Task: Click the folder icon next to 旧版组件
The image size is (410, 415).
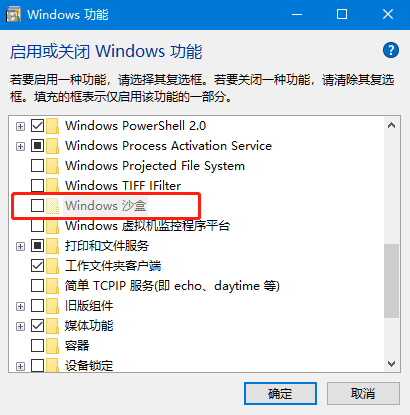Action: (52, 306)
